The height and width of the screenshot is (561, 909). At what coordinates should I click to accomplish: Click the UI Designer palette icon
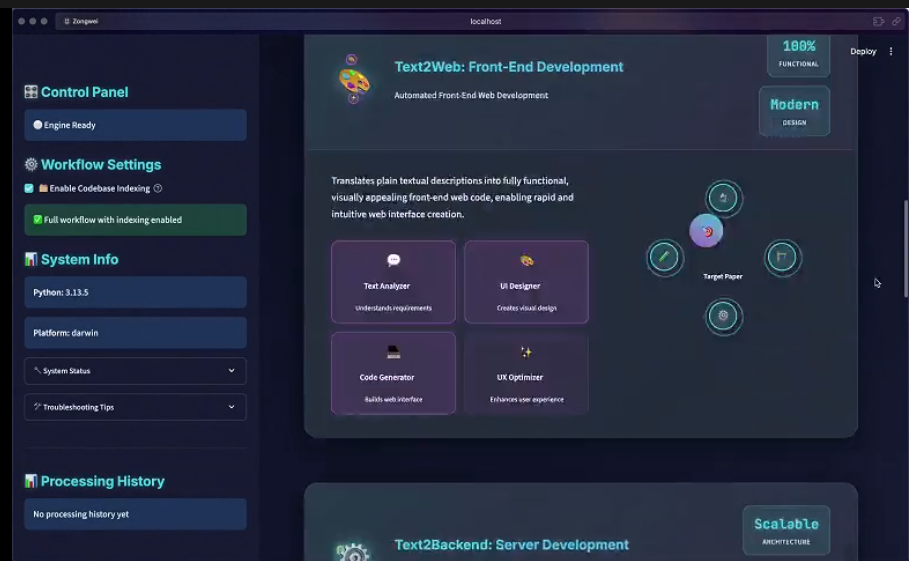pos(526,260)
